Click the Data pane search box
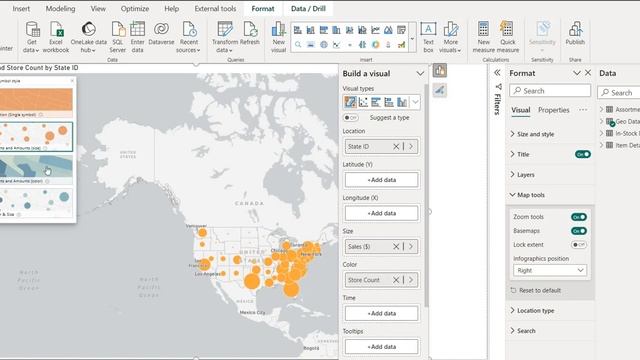Image resolution: width=640 pixels, height=360 pixels. (619, 93)
